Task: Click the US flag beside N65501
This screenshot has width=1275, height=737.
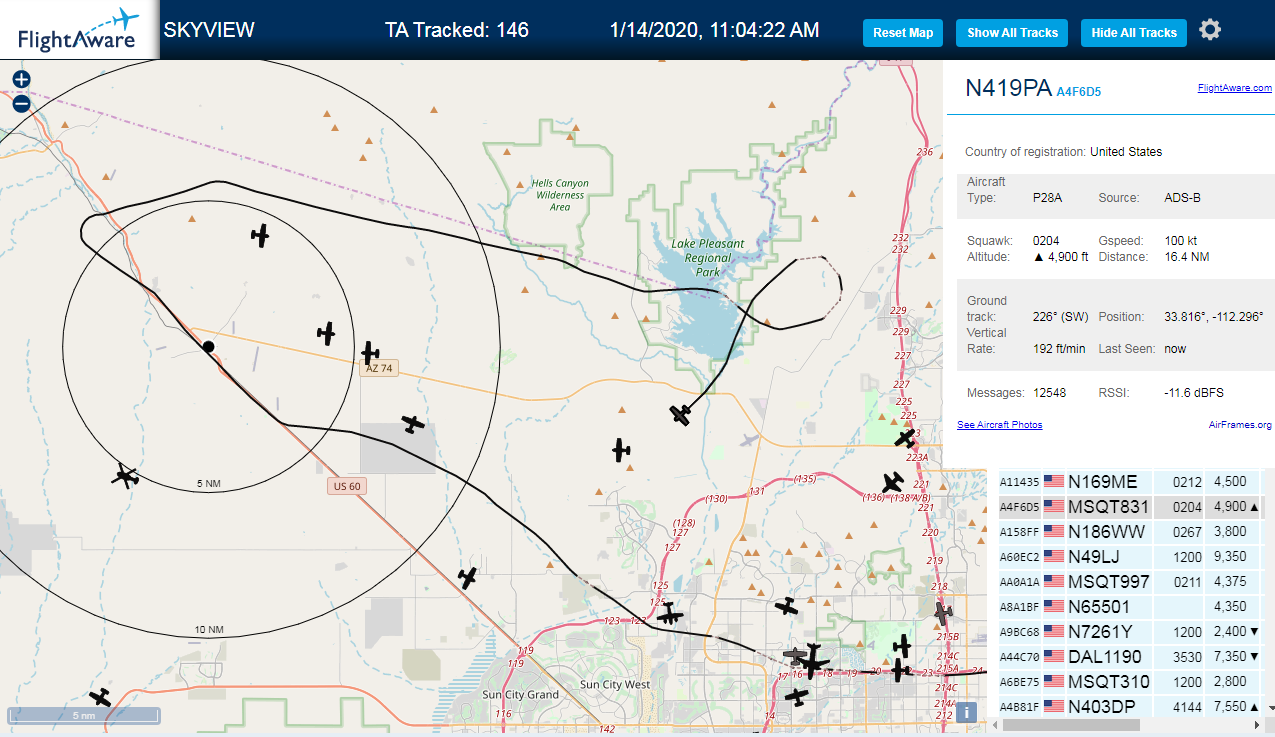Action: point(1054,606)
